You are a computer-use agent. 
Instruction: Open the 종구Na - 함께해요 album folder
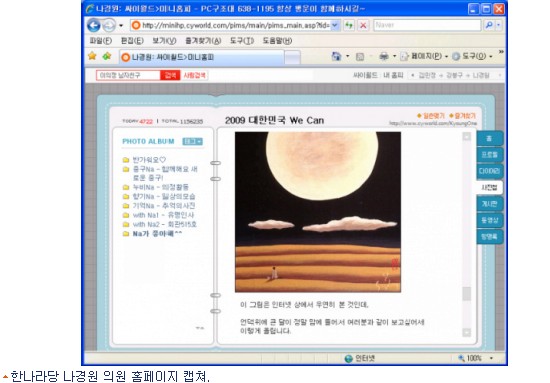pos(165,173)
